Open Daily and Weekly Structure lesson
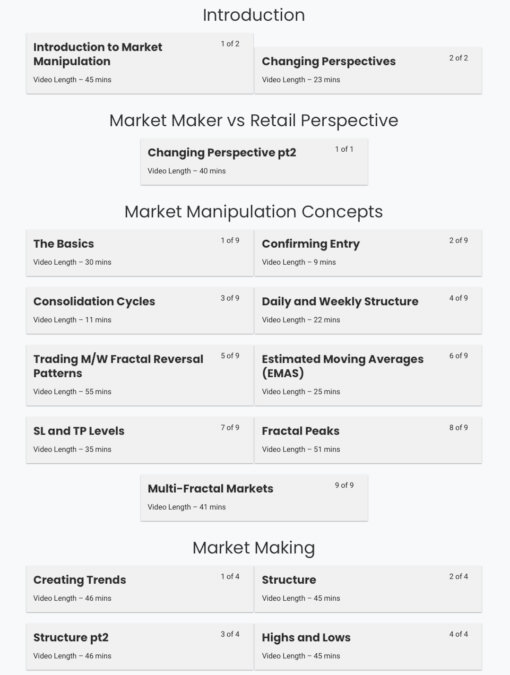510x675 pixels. coord(368,310)
